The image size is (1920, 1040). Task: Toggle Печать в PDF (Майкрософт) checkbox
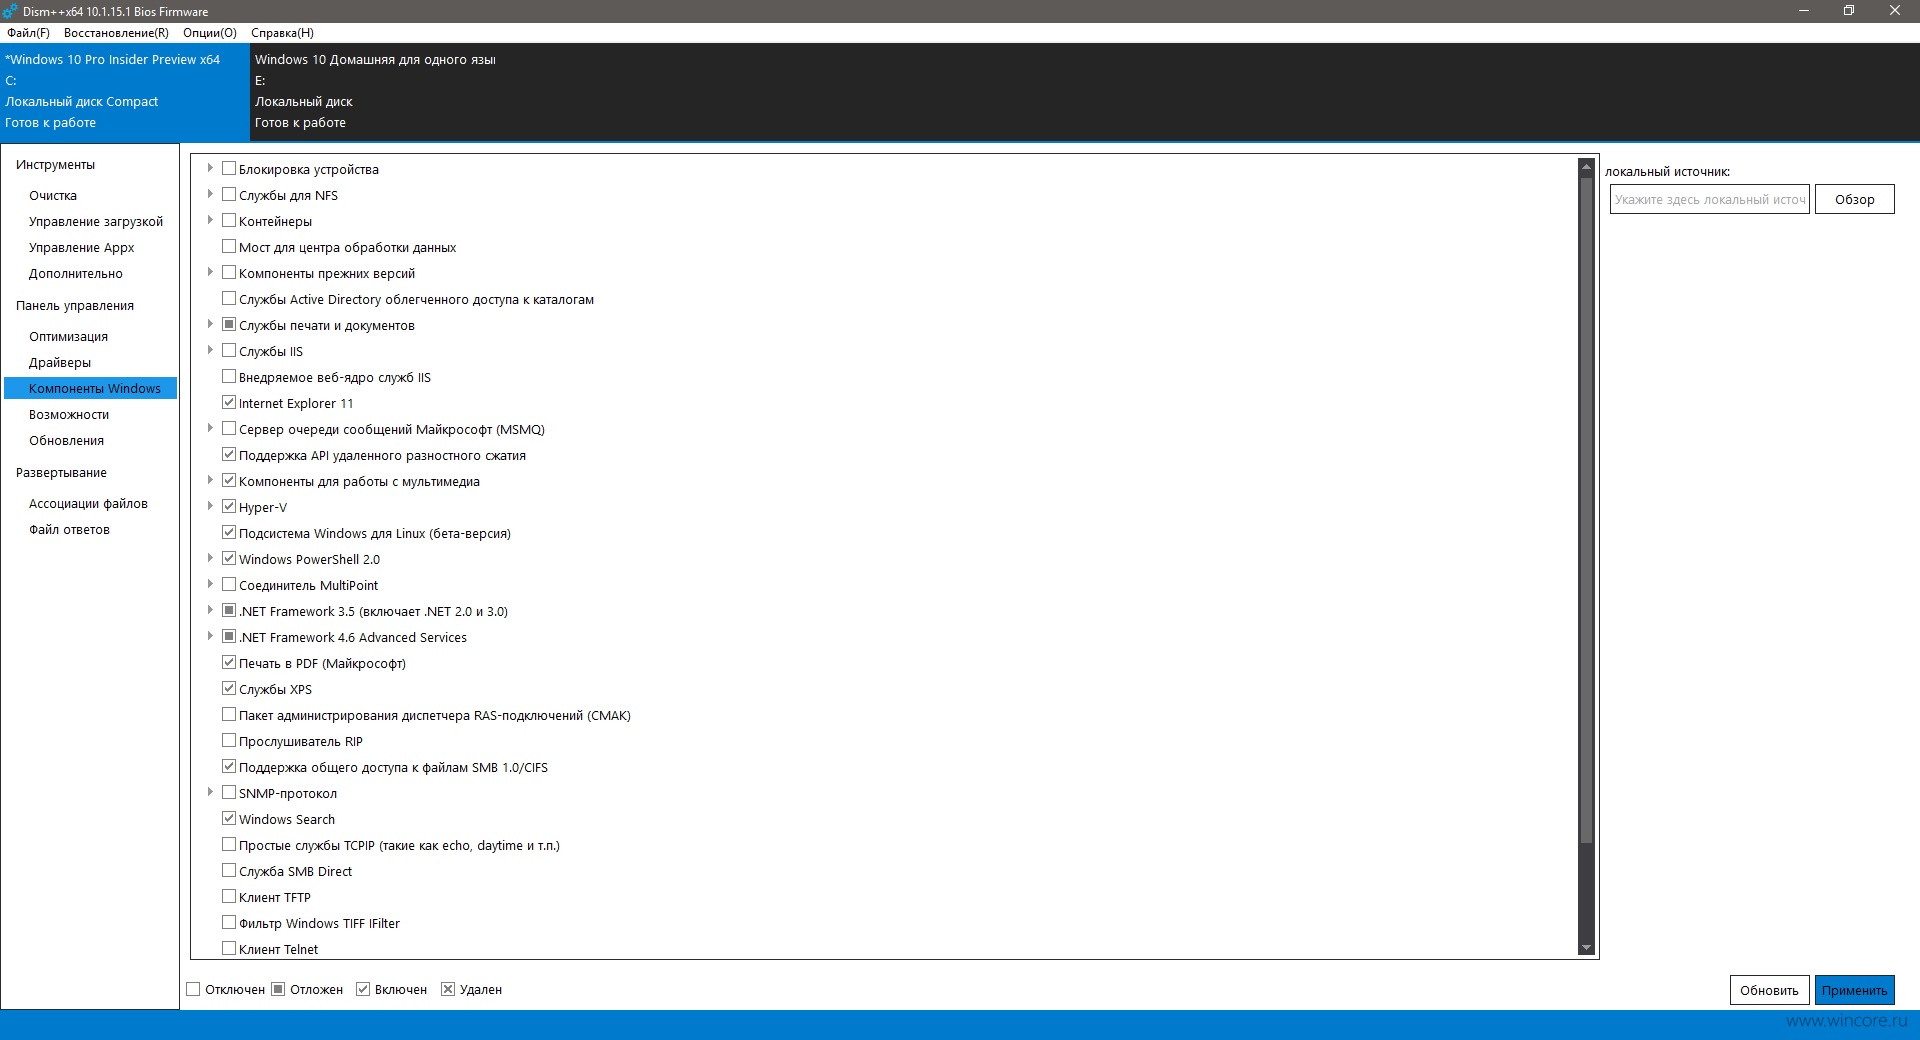[x=229, y=662]
